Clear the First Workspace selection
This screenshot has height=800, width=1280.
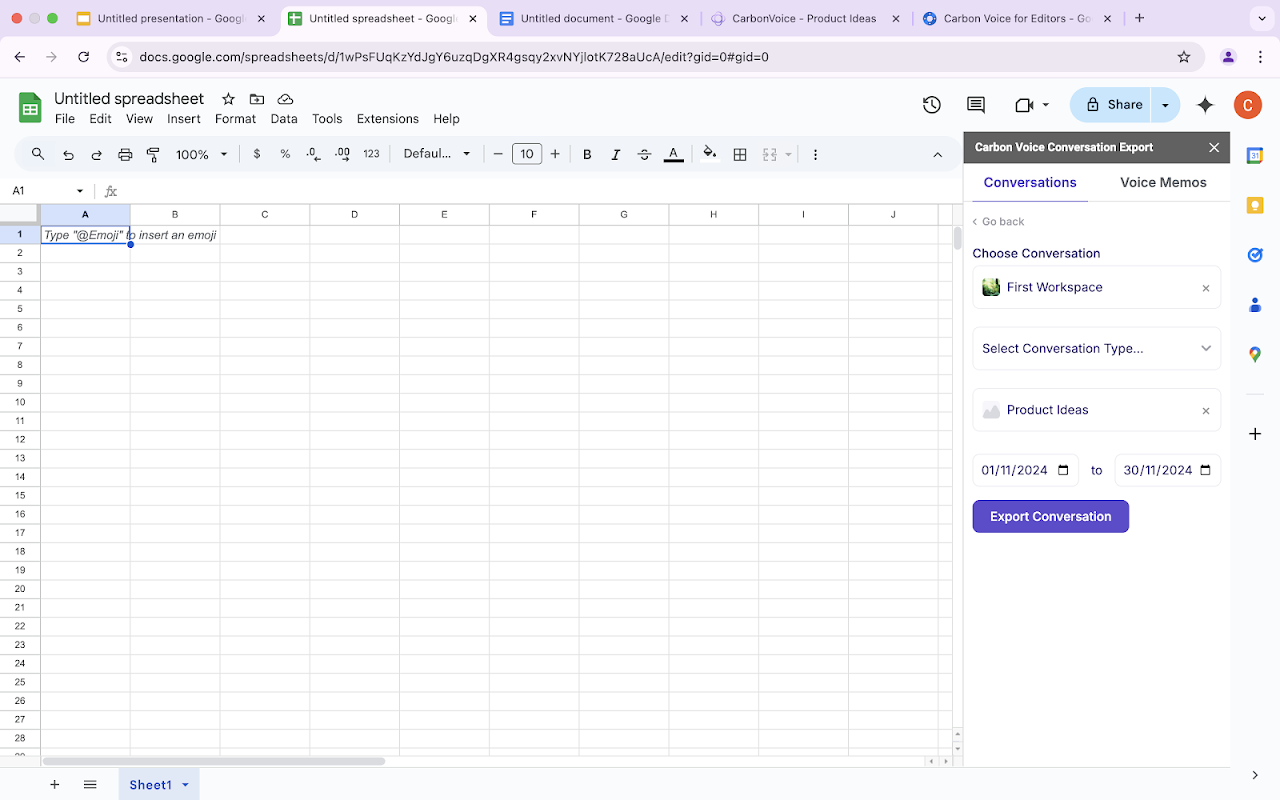(1206, 288)
